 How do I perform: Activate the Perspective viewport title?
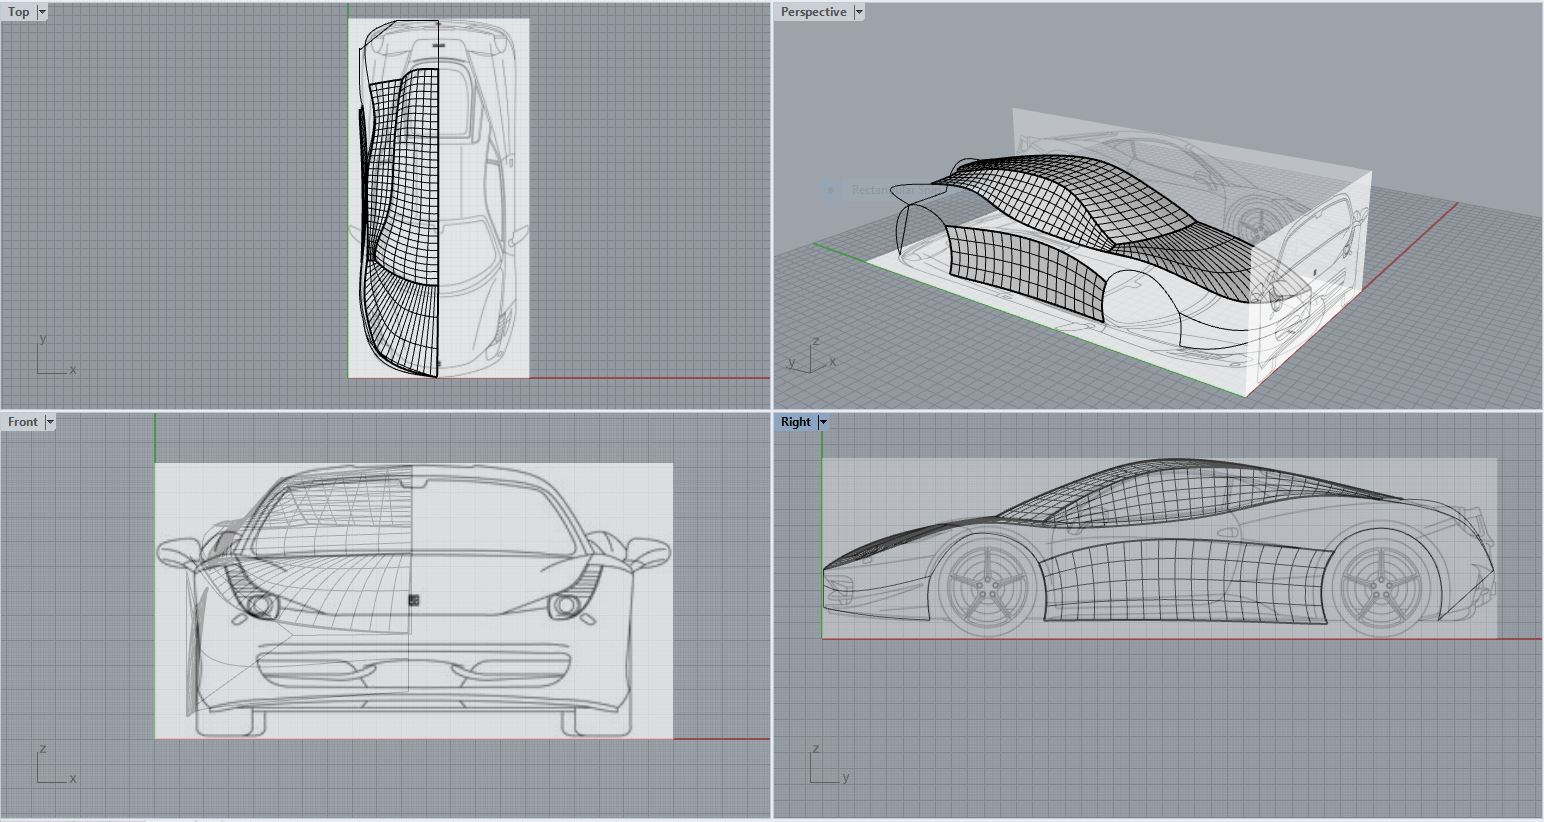[812, 11]
